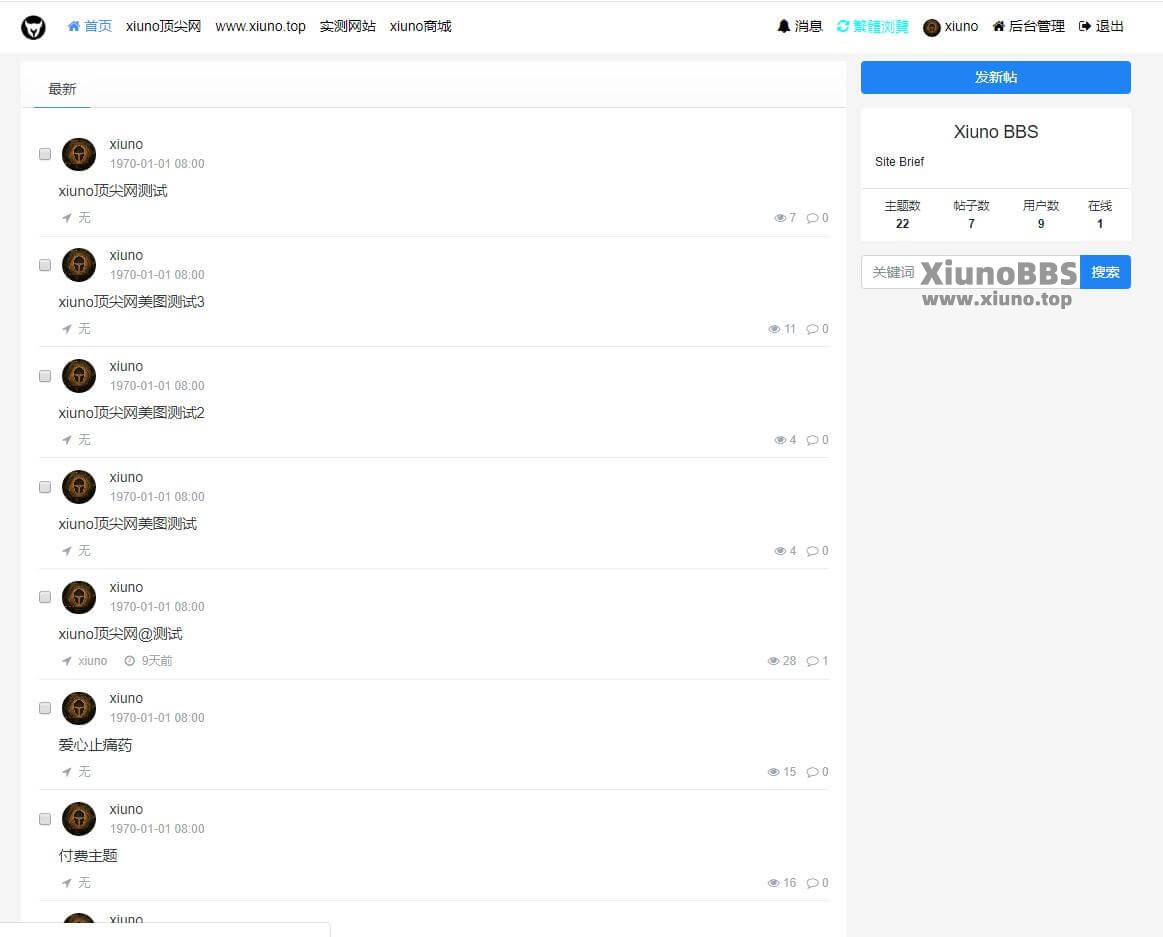Click author avatar on xiuno顶尖网测试 post
This screenshot has width=1163, height=937.
pyautogui.click(x=79, y=154)
